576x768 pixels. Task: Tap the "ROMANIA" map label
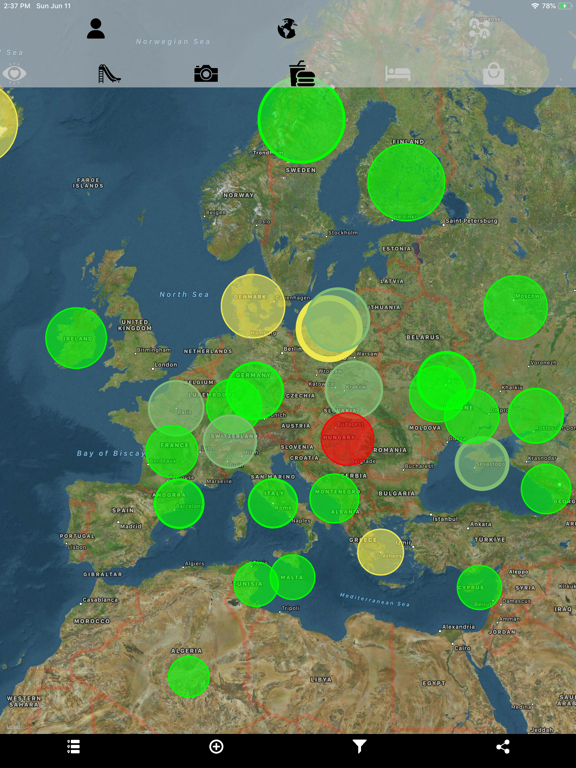pyautogui.click(x=390, y=450)
